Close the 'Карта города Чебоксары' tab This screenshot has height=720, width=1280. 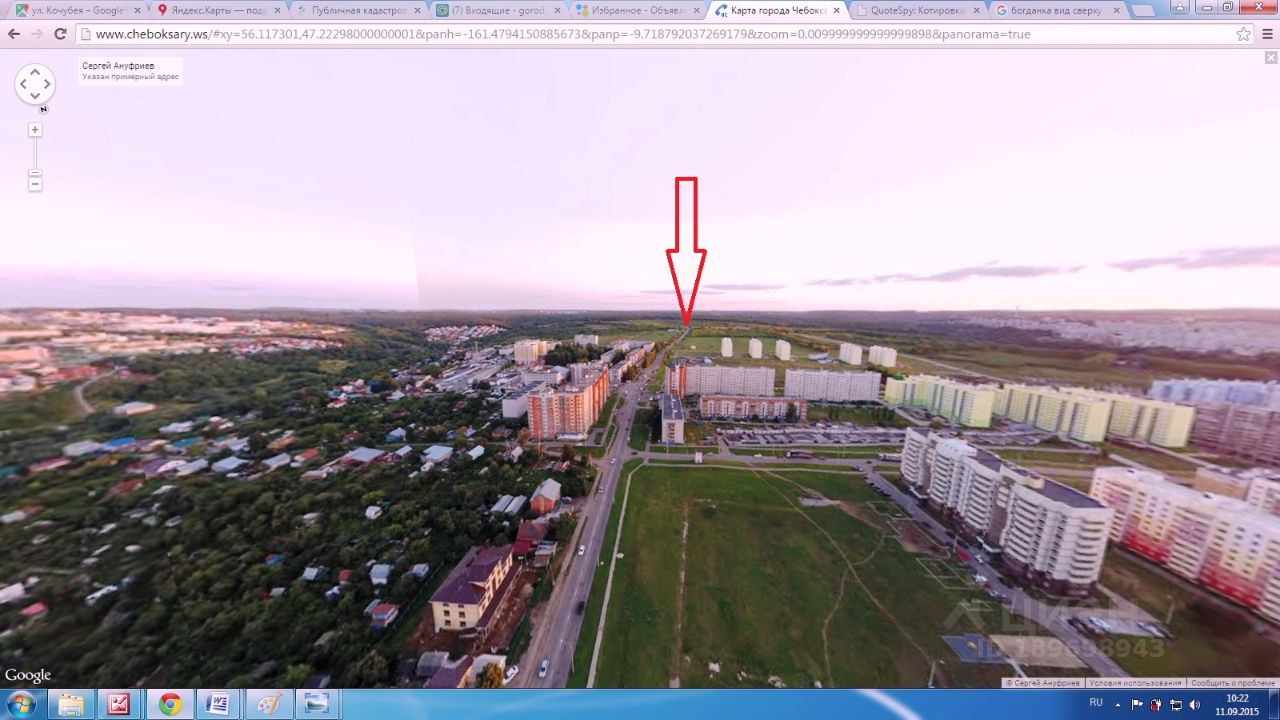pos(835,10)
